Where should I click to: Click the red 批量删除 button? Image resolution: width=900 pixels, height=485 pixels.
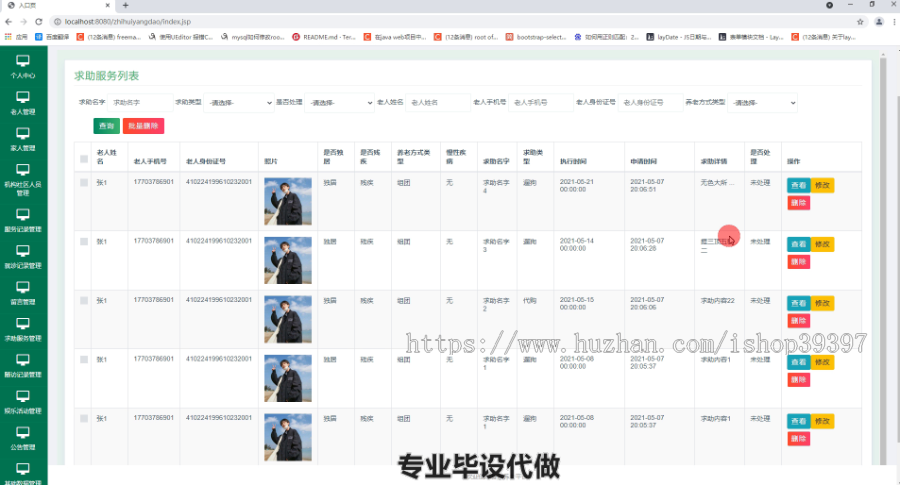pyautogui.click(x=143, y=126)
